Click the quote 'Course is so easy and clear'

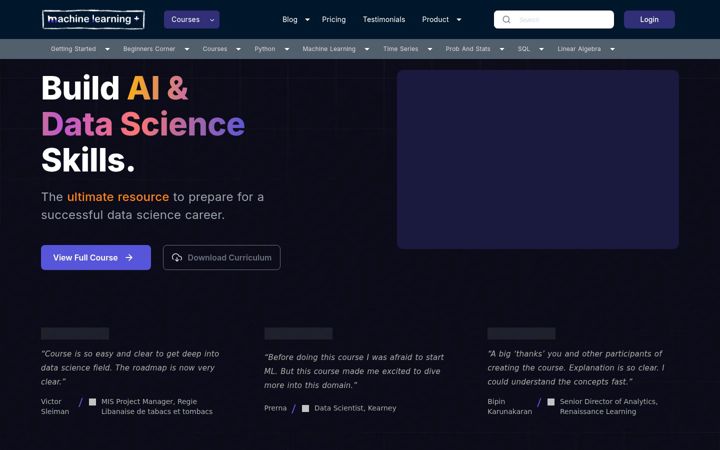point(130,368)
